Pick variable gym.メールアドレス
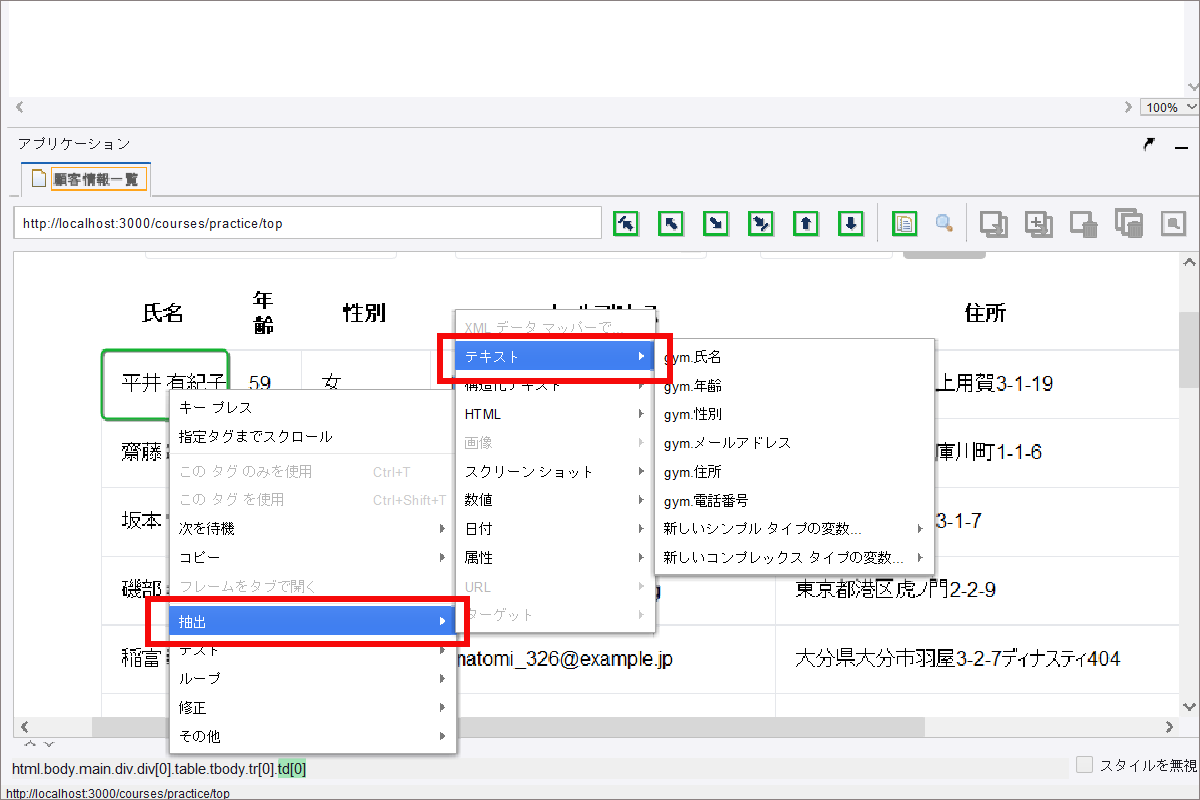 coord(794,443)
